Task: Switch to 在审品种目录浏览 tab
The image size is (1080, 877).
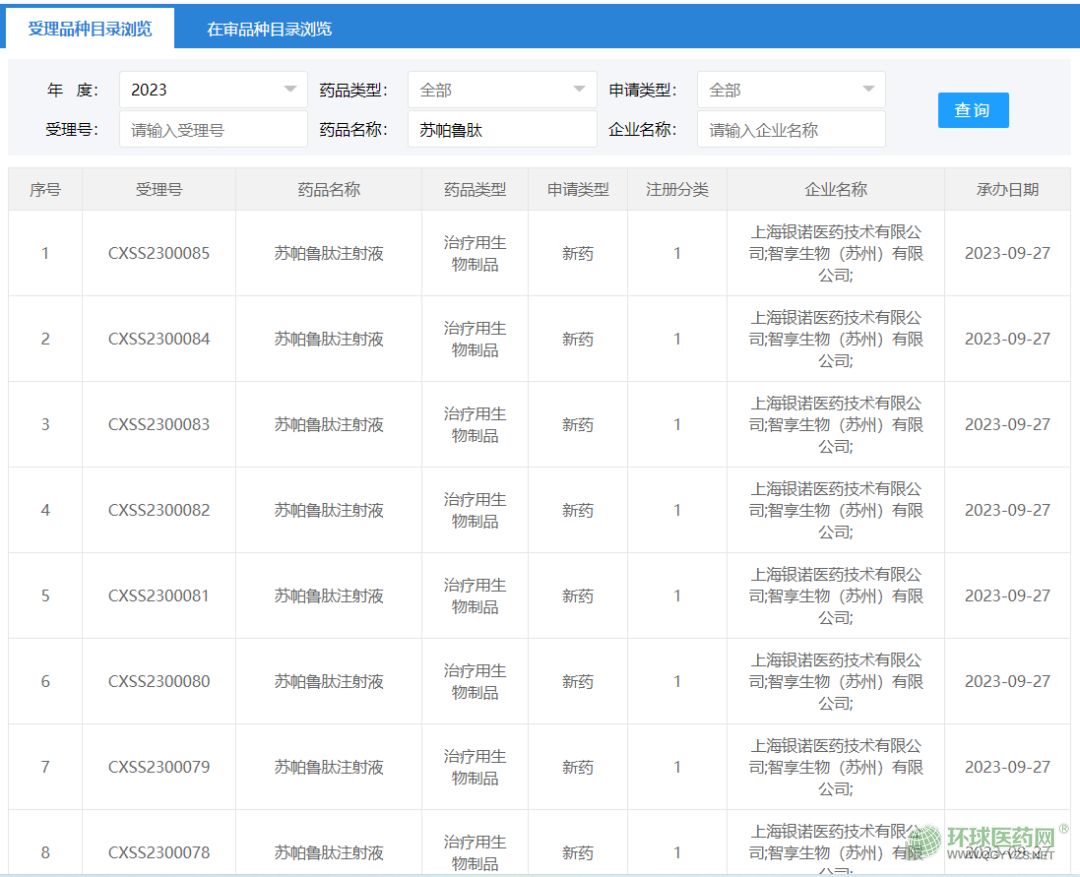Action: click(269, 29)
